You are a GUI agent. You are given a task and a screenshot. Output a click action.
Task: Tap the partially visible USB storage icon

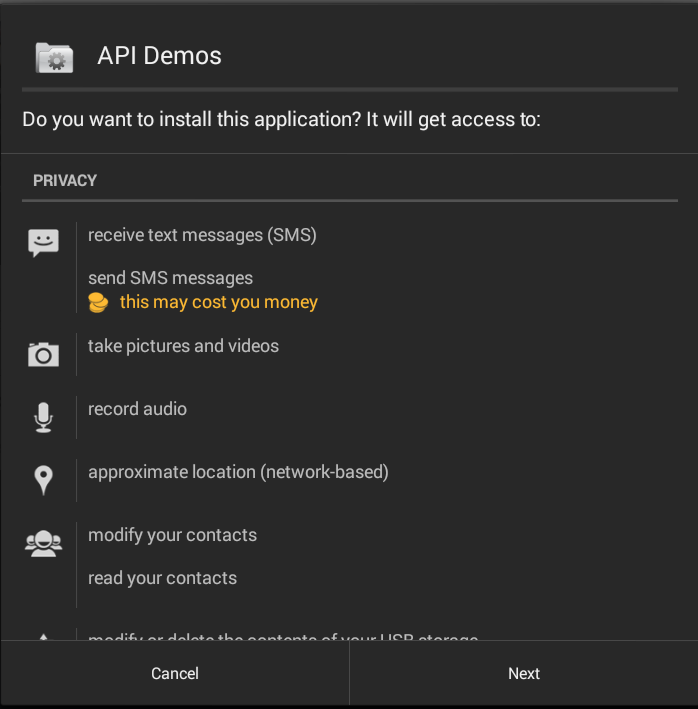click(x=43, y=636)
